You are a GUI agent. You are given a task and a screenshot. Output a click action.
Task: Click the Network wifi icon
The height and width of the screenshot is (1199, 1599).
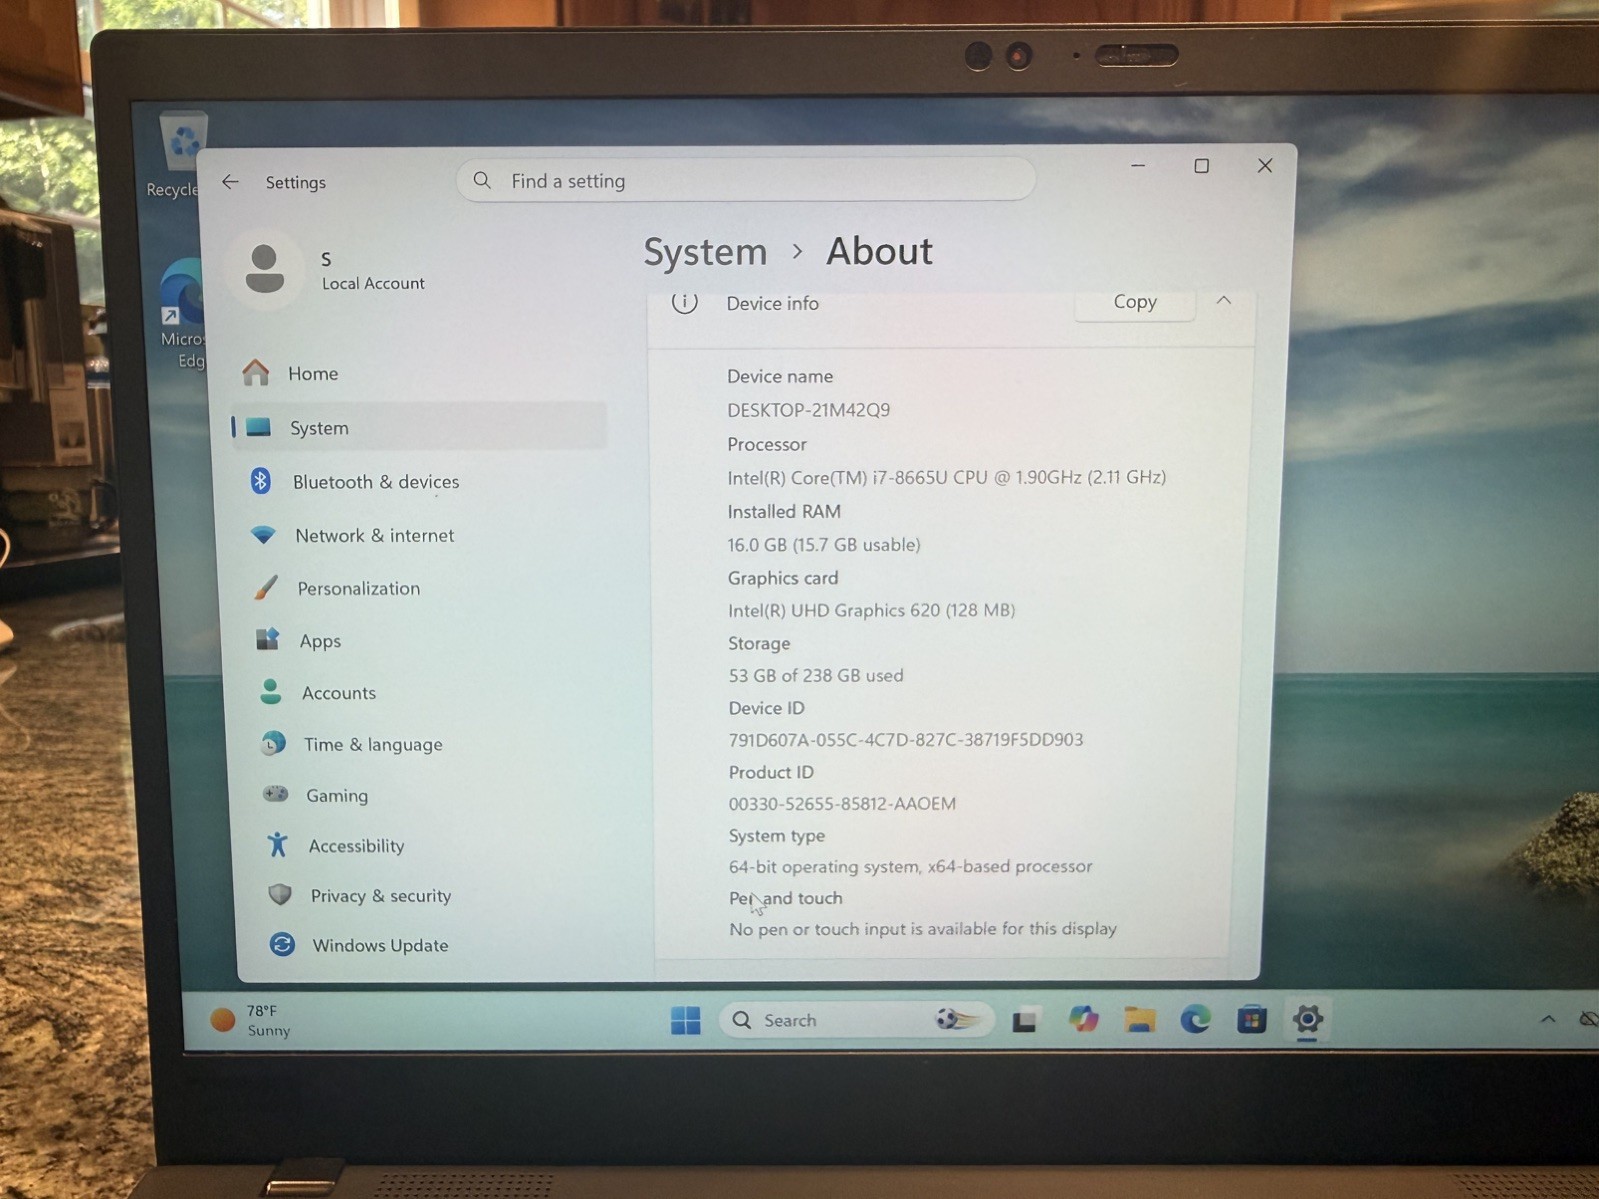click(x=263, y=535)
